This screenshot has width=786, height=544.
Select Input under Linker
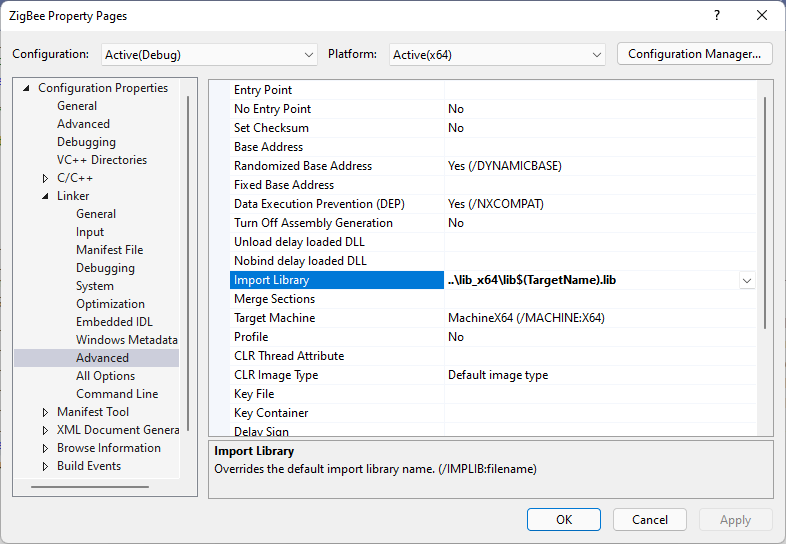tap(90, 232)
